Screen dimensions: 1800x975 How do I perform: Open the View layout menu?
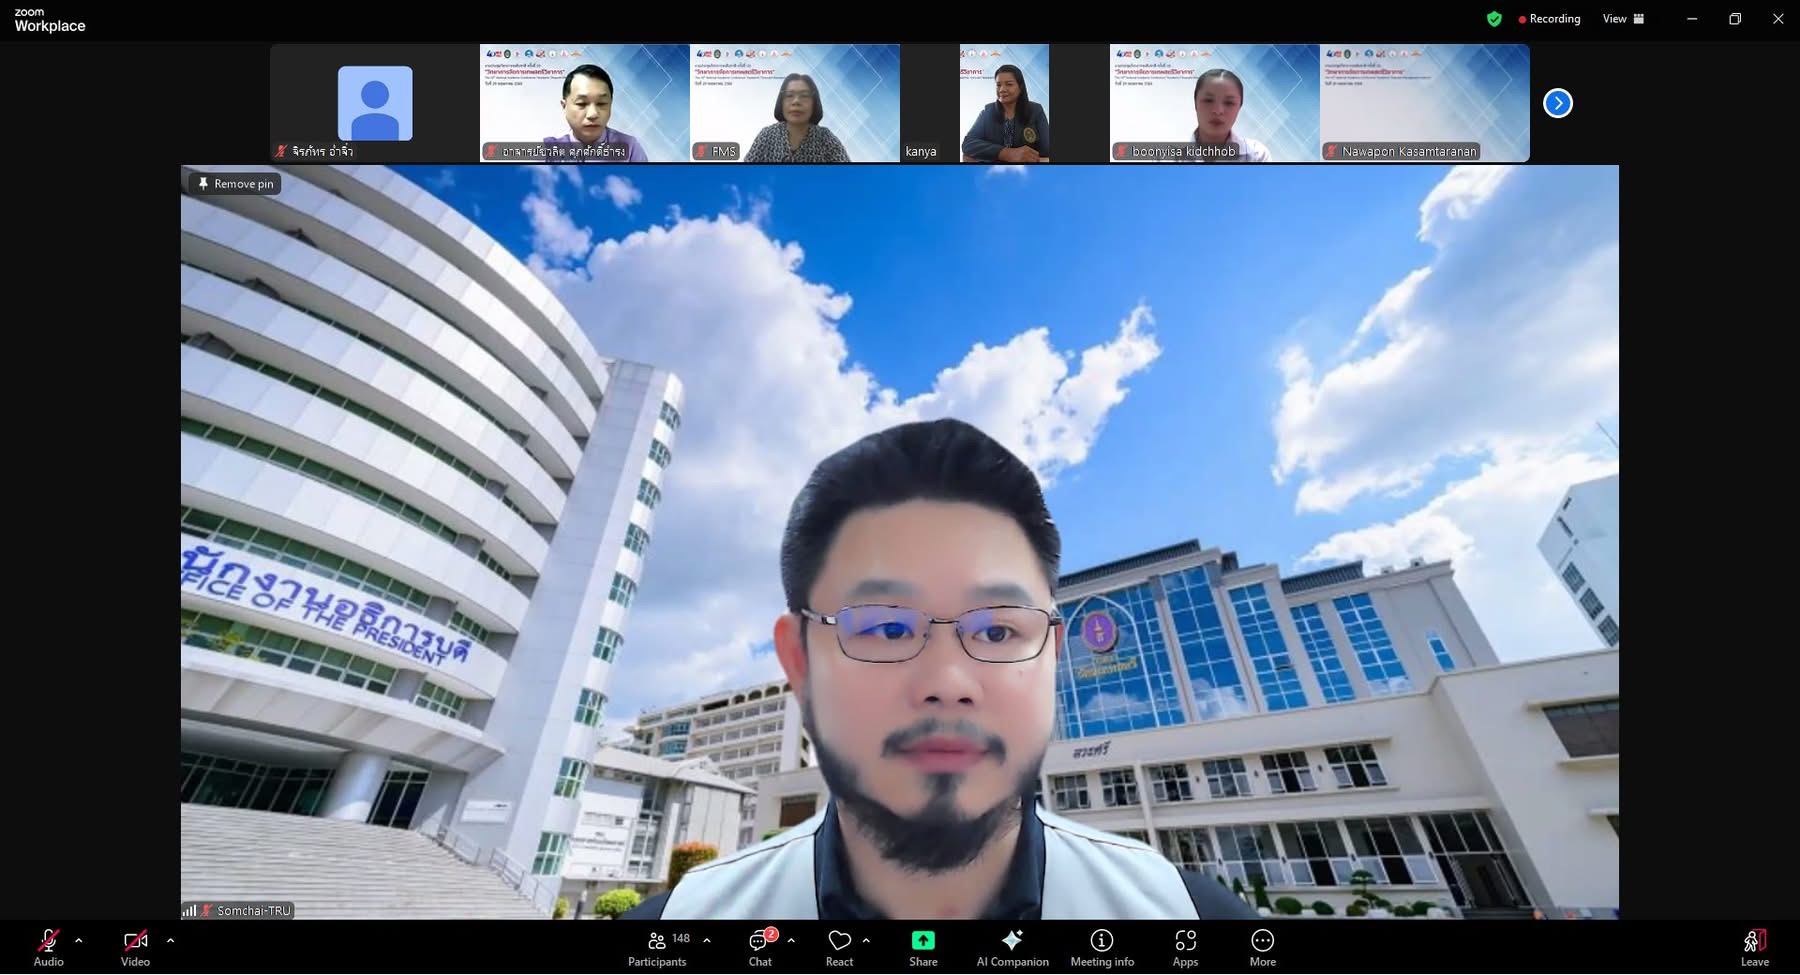(1623, 19)
